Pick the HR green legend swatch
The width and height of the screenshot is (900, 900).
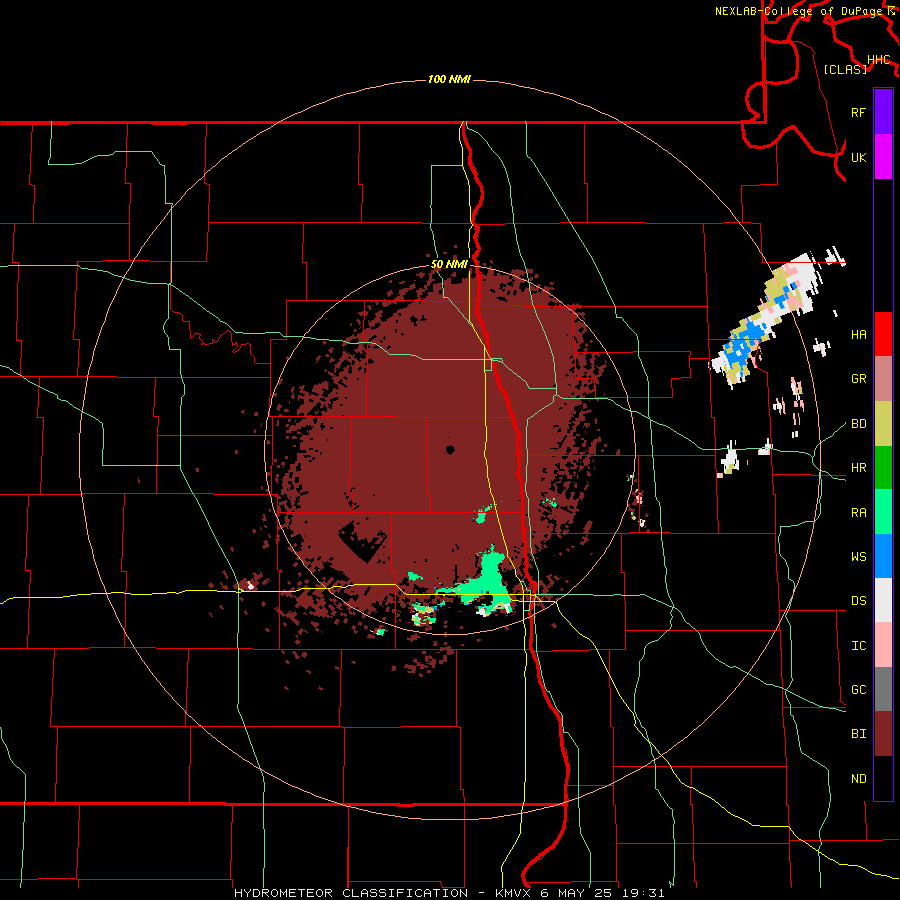coord(883,468)
